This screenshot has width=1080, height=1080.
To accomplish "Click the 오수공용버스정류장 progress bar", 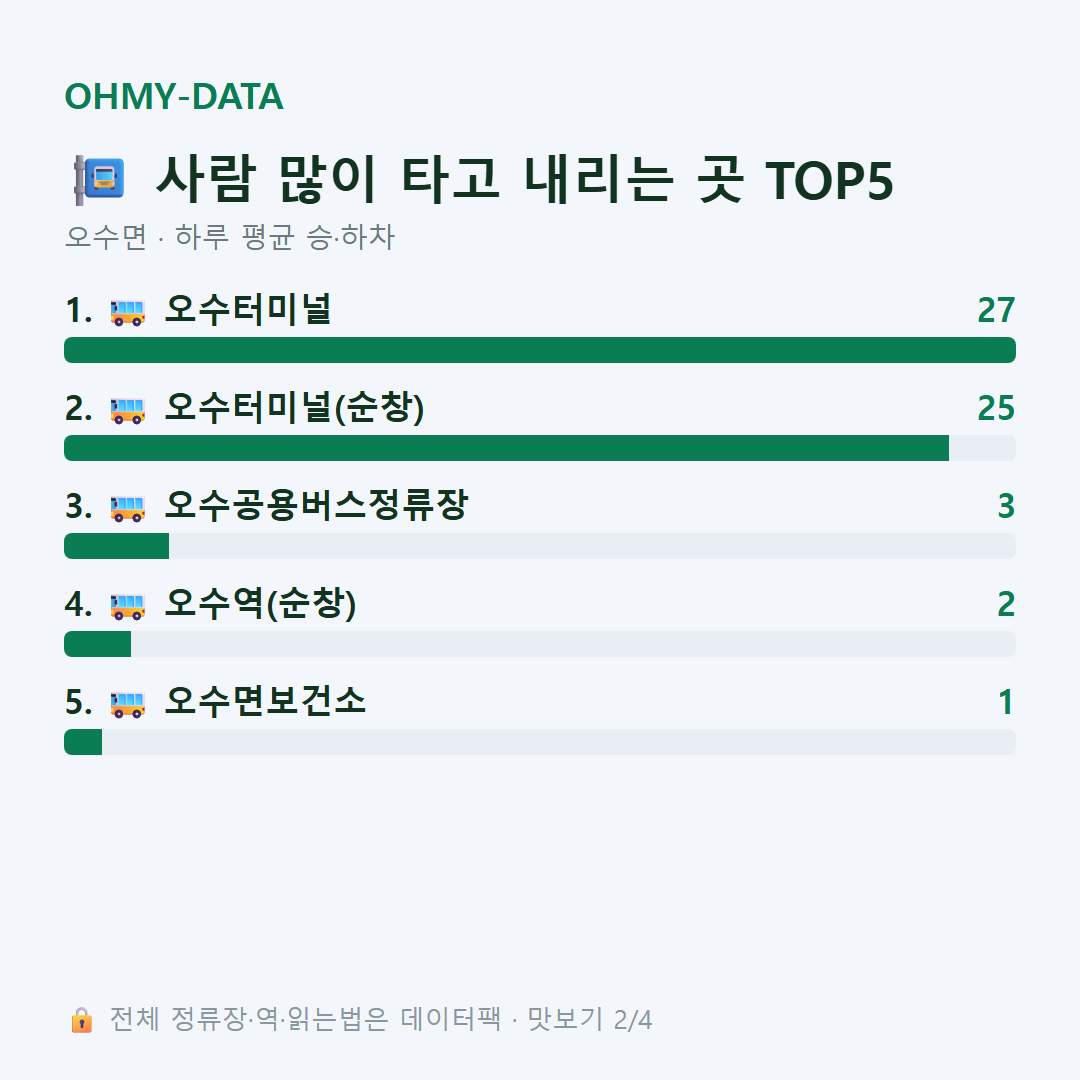I will (x=540, y=546).
